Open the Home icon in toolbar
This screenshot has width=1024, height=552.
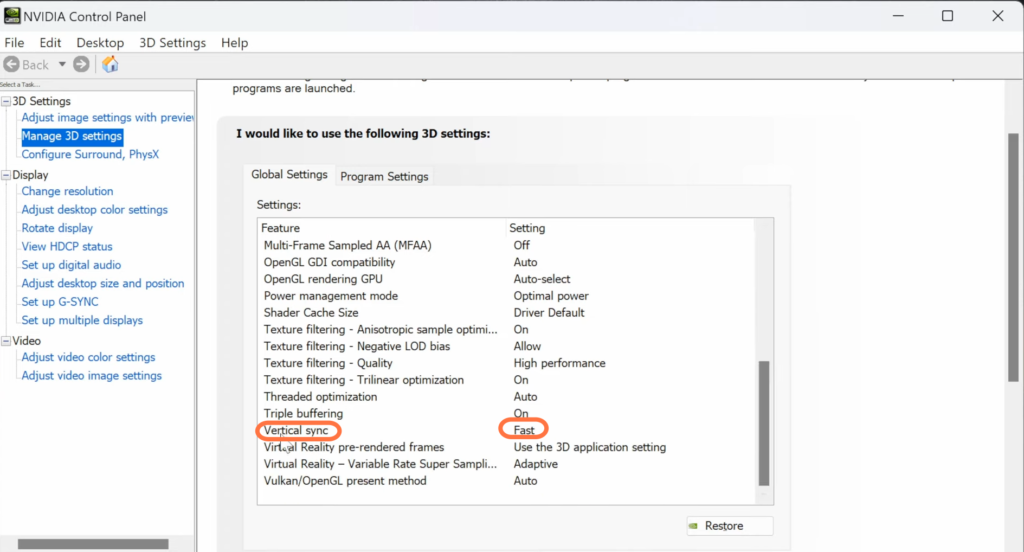coord(110,64)
